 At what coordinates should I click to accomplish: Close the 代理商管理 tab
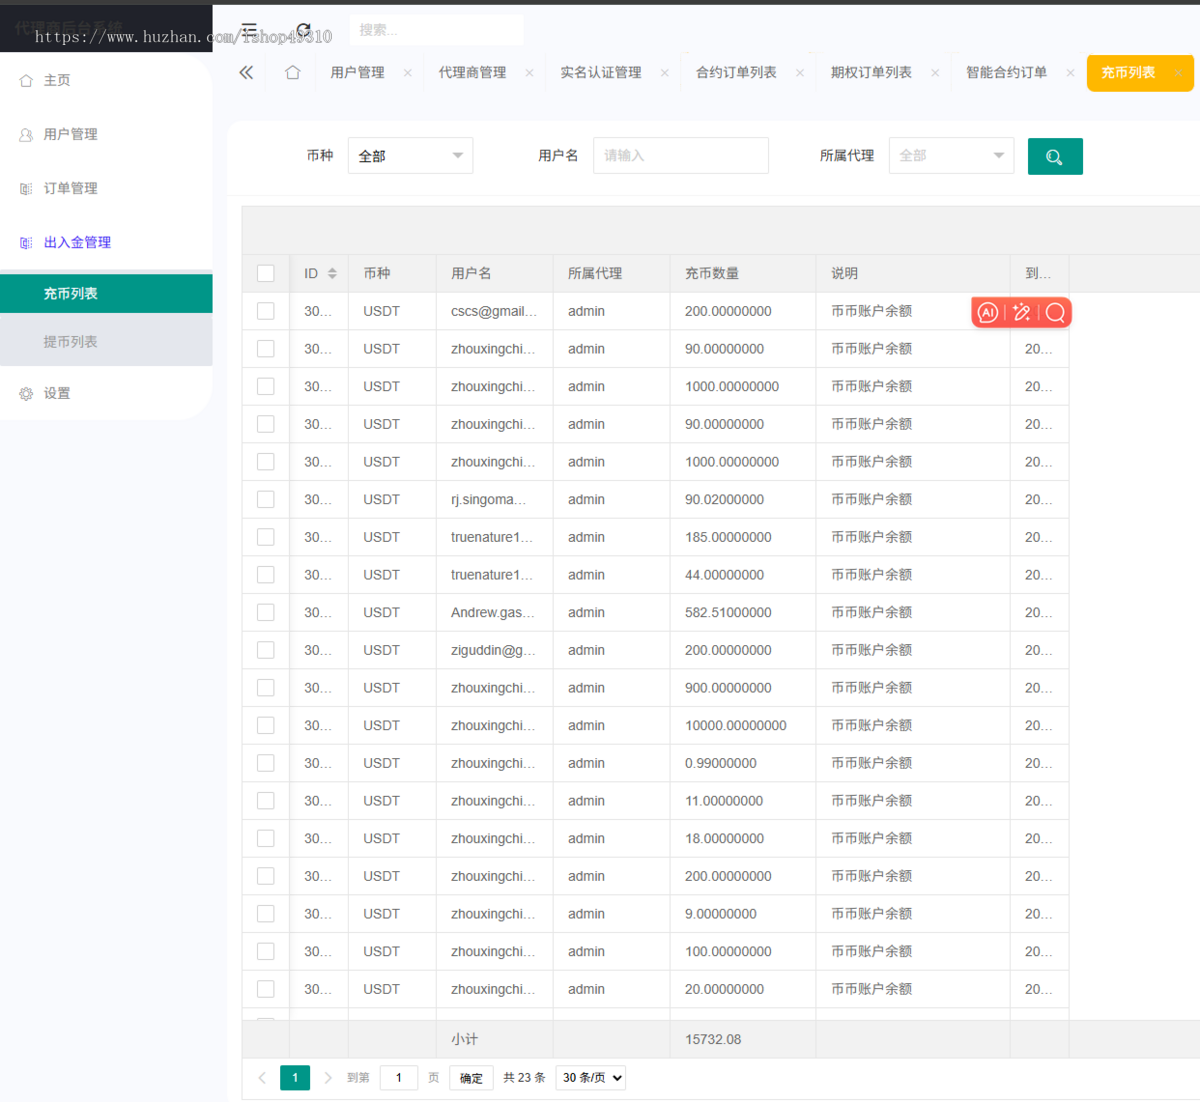pos(529,73)
